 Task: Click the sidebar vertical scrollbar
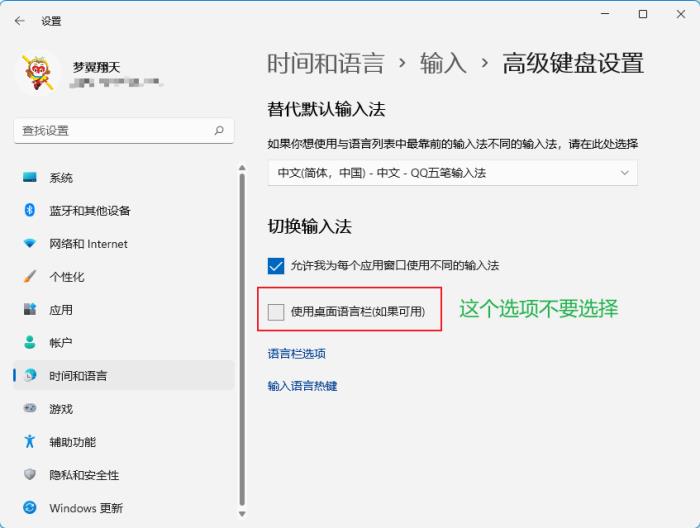241,340
